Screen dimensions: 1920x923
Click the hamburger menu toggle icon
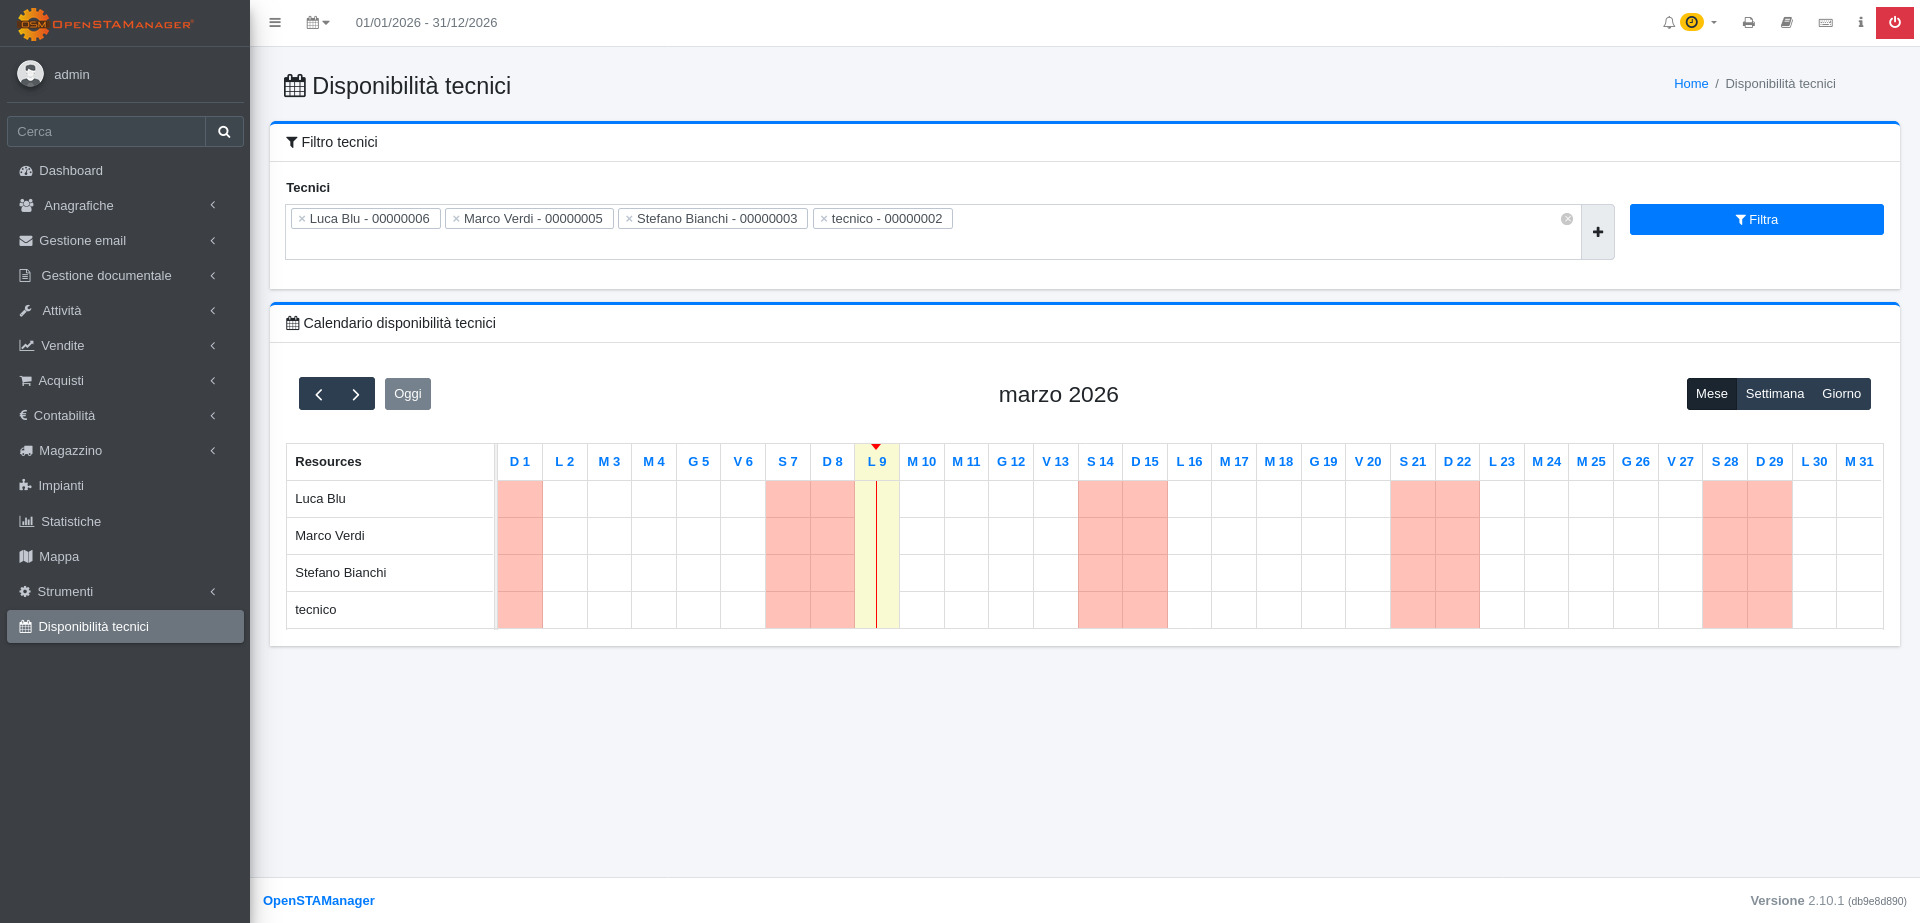pos(275,23)
